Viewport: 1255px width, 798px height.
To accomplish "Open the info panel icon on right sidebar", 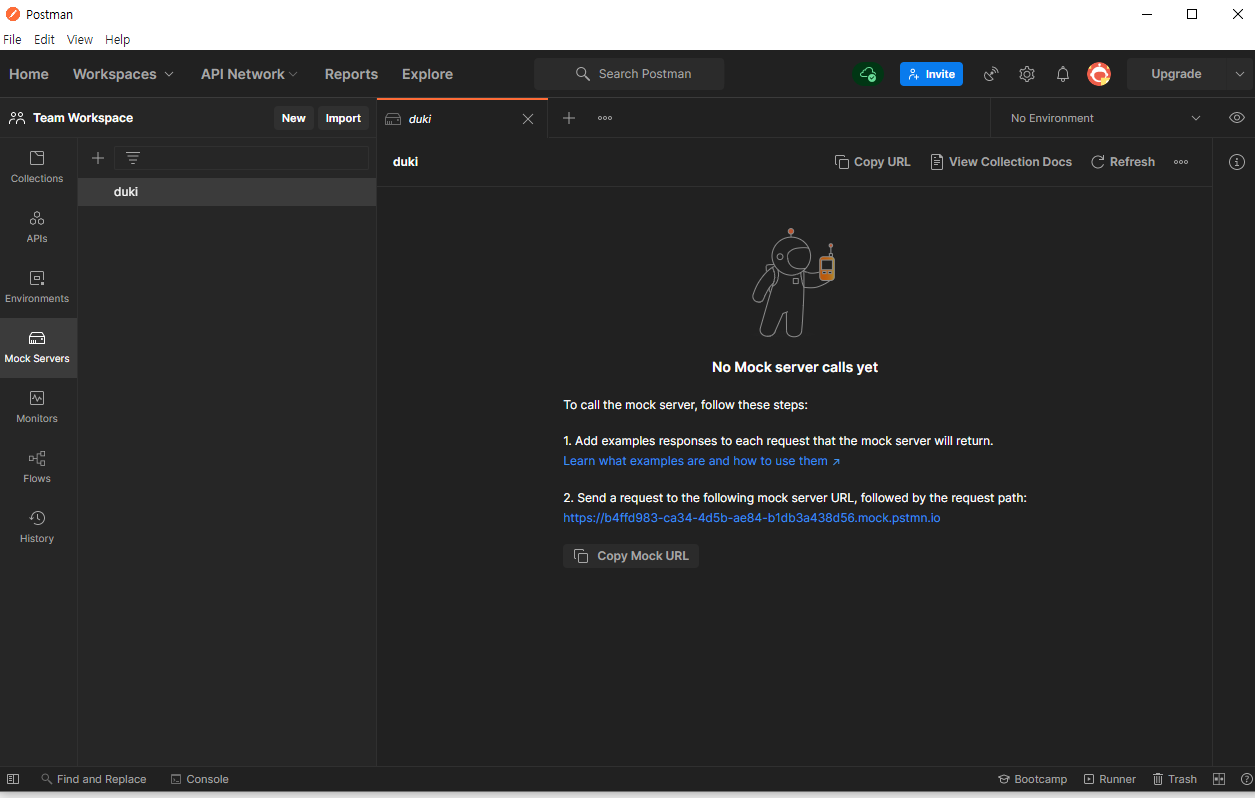I will 1237,162.
